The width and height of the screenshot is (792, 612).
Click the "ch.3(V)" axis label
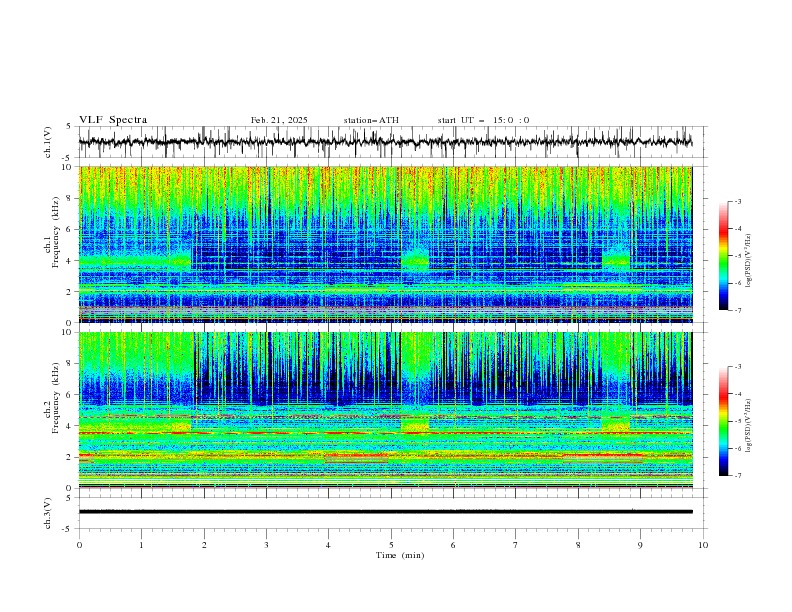[x=48, y=513]
